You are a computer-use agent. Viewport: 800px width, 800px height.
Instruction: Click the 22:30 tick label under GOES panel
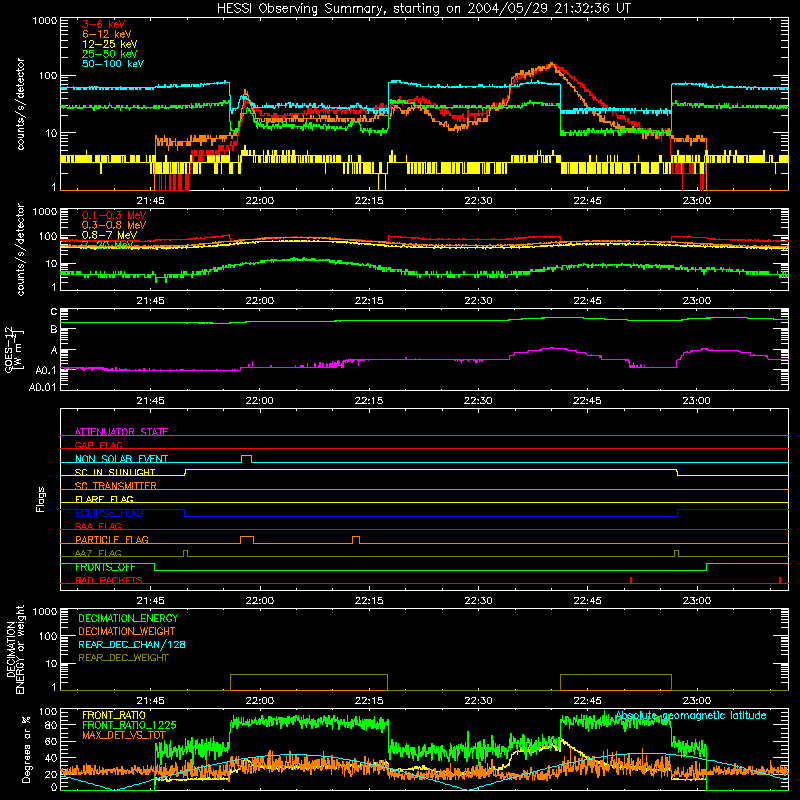(478, 401)
